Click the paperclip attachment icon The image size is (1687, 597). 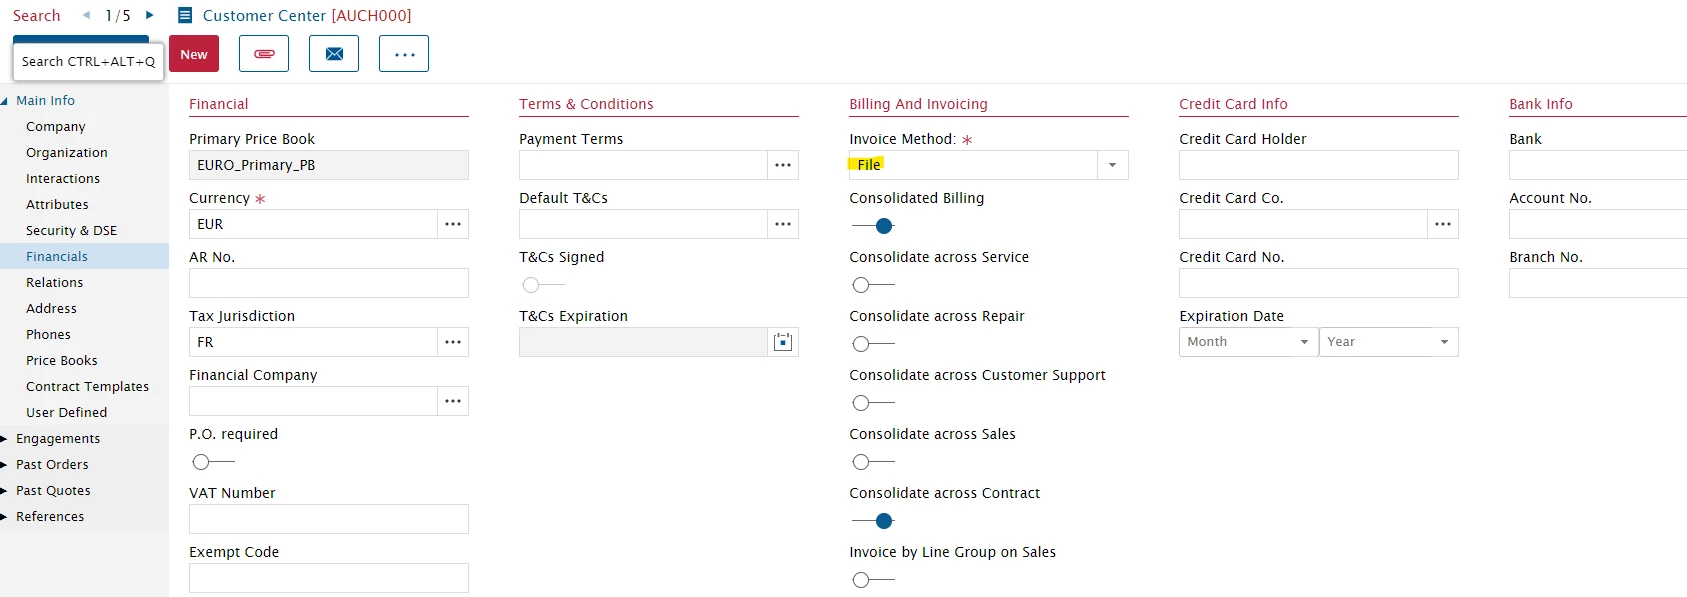coord(264,54)
